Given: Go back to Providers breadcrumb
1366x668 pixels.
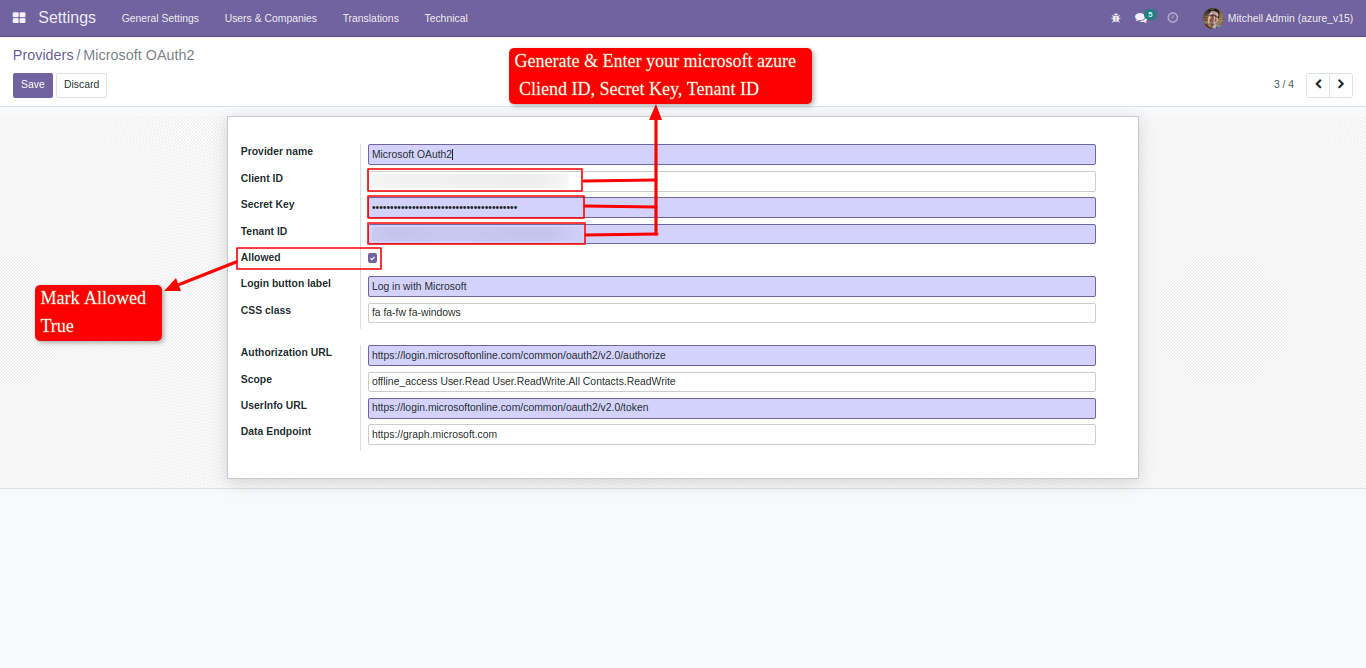Looking at the screenshot, I should tap(43, 55).
